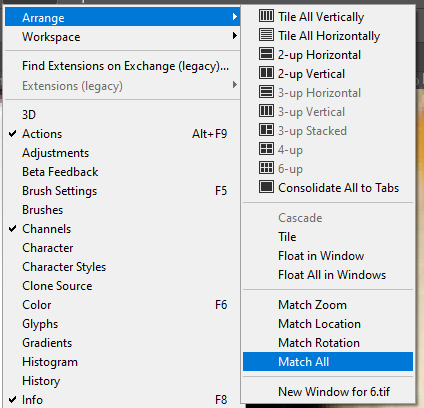The image size is (424, 408).
Task: Open the Extensions (legacy) submenu arrow
Action: 235,85
